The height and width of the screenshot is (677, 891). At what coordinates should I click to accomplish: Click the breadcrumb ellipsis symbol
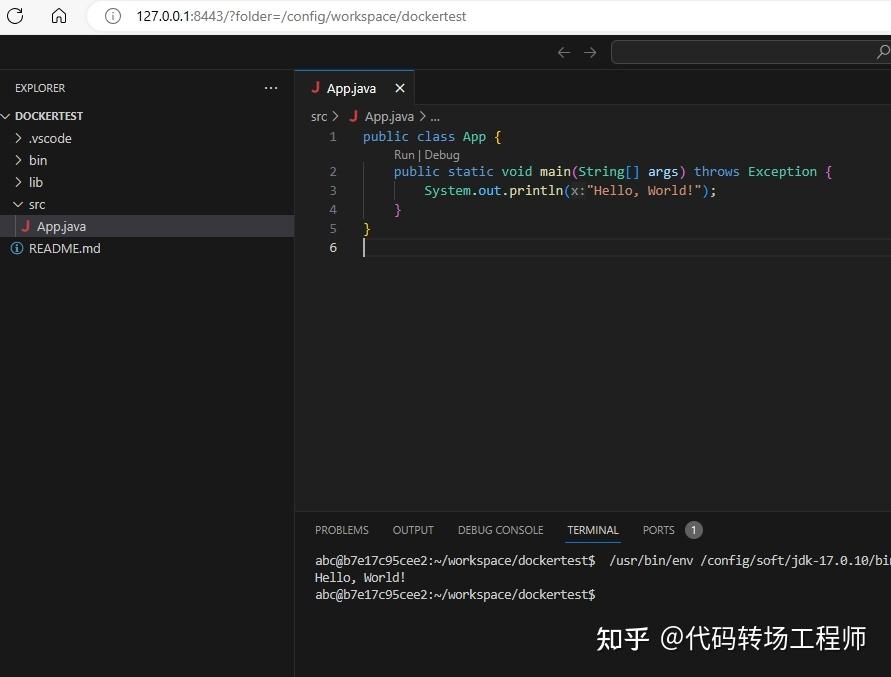[435, 117]
